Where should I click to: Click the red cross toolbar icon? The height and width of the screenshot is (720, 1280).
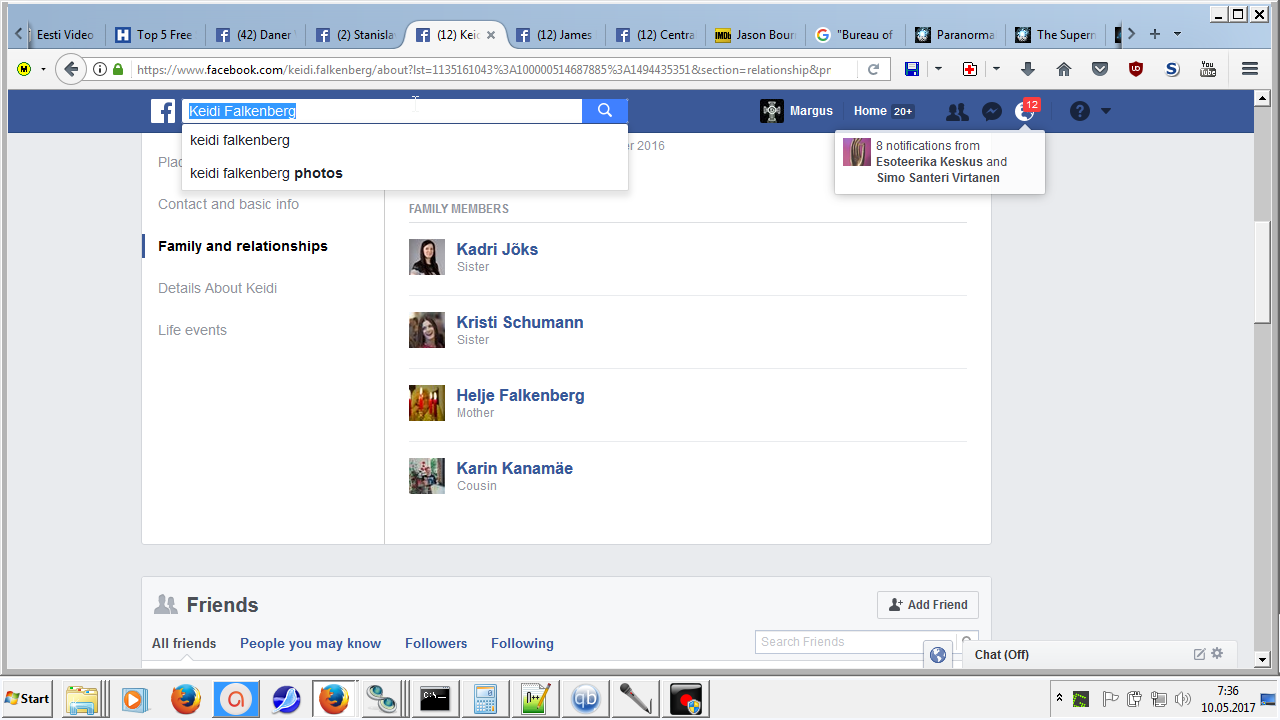pos(970,69)
